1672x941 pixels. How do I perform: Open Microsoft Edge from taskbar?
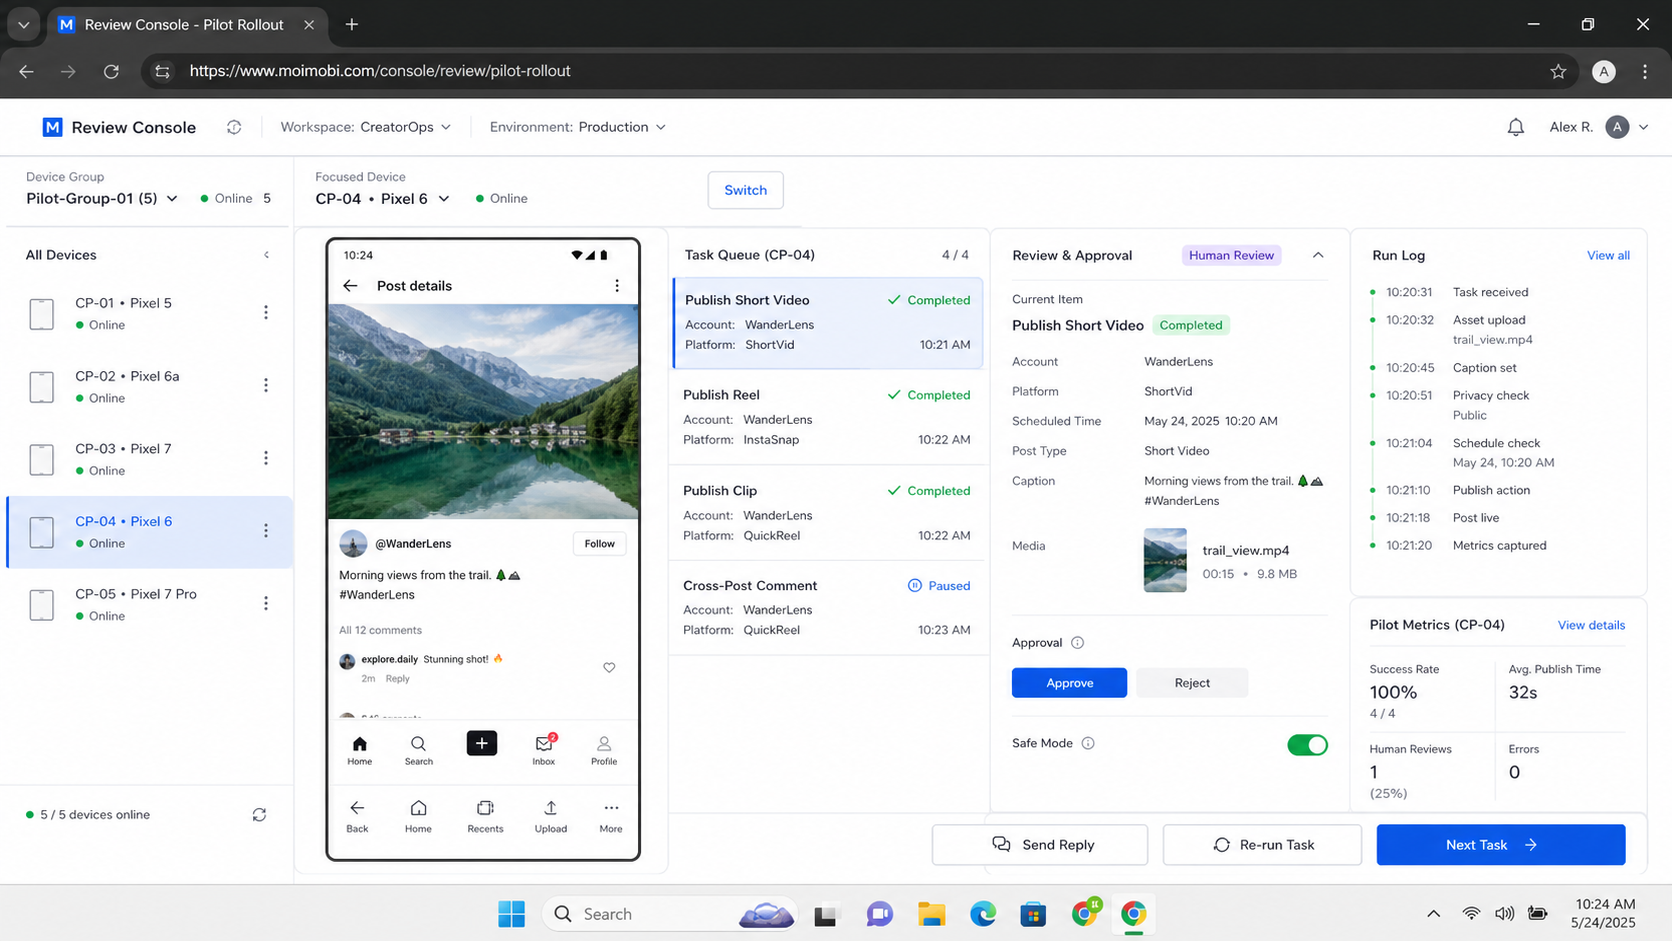pyautogui.click(x=983, y=914)
